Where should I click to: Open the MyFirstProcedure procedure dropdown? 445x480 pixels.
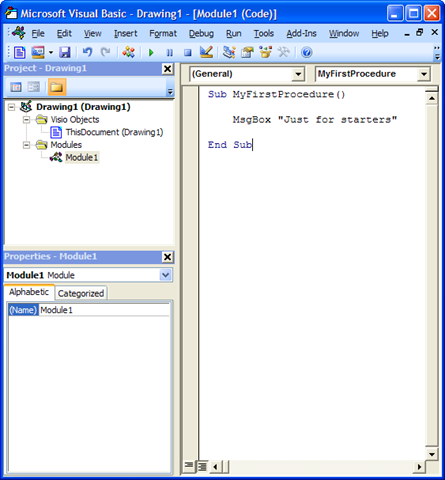pyautogui.click(x=424, y=74)
